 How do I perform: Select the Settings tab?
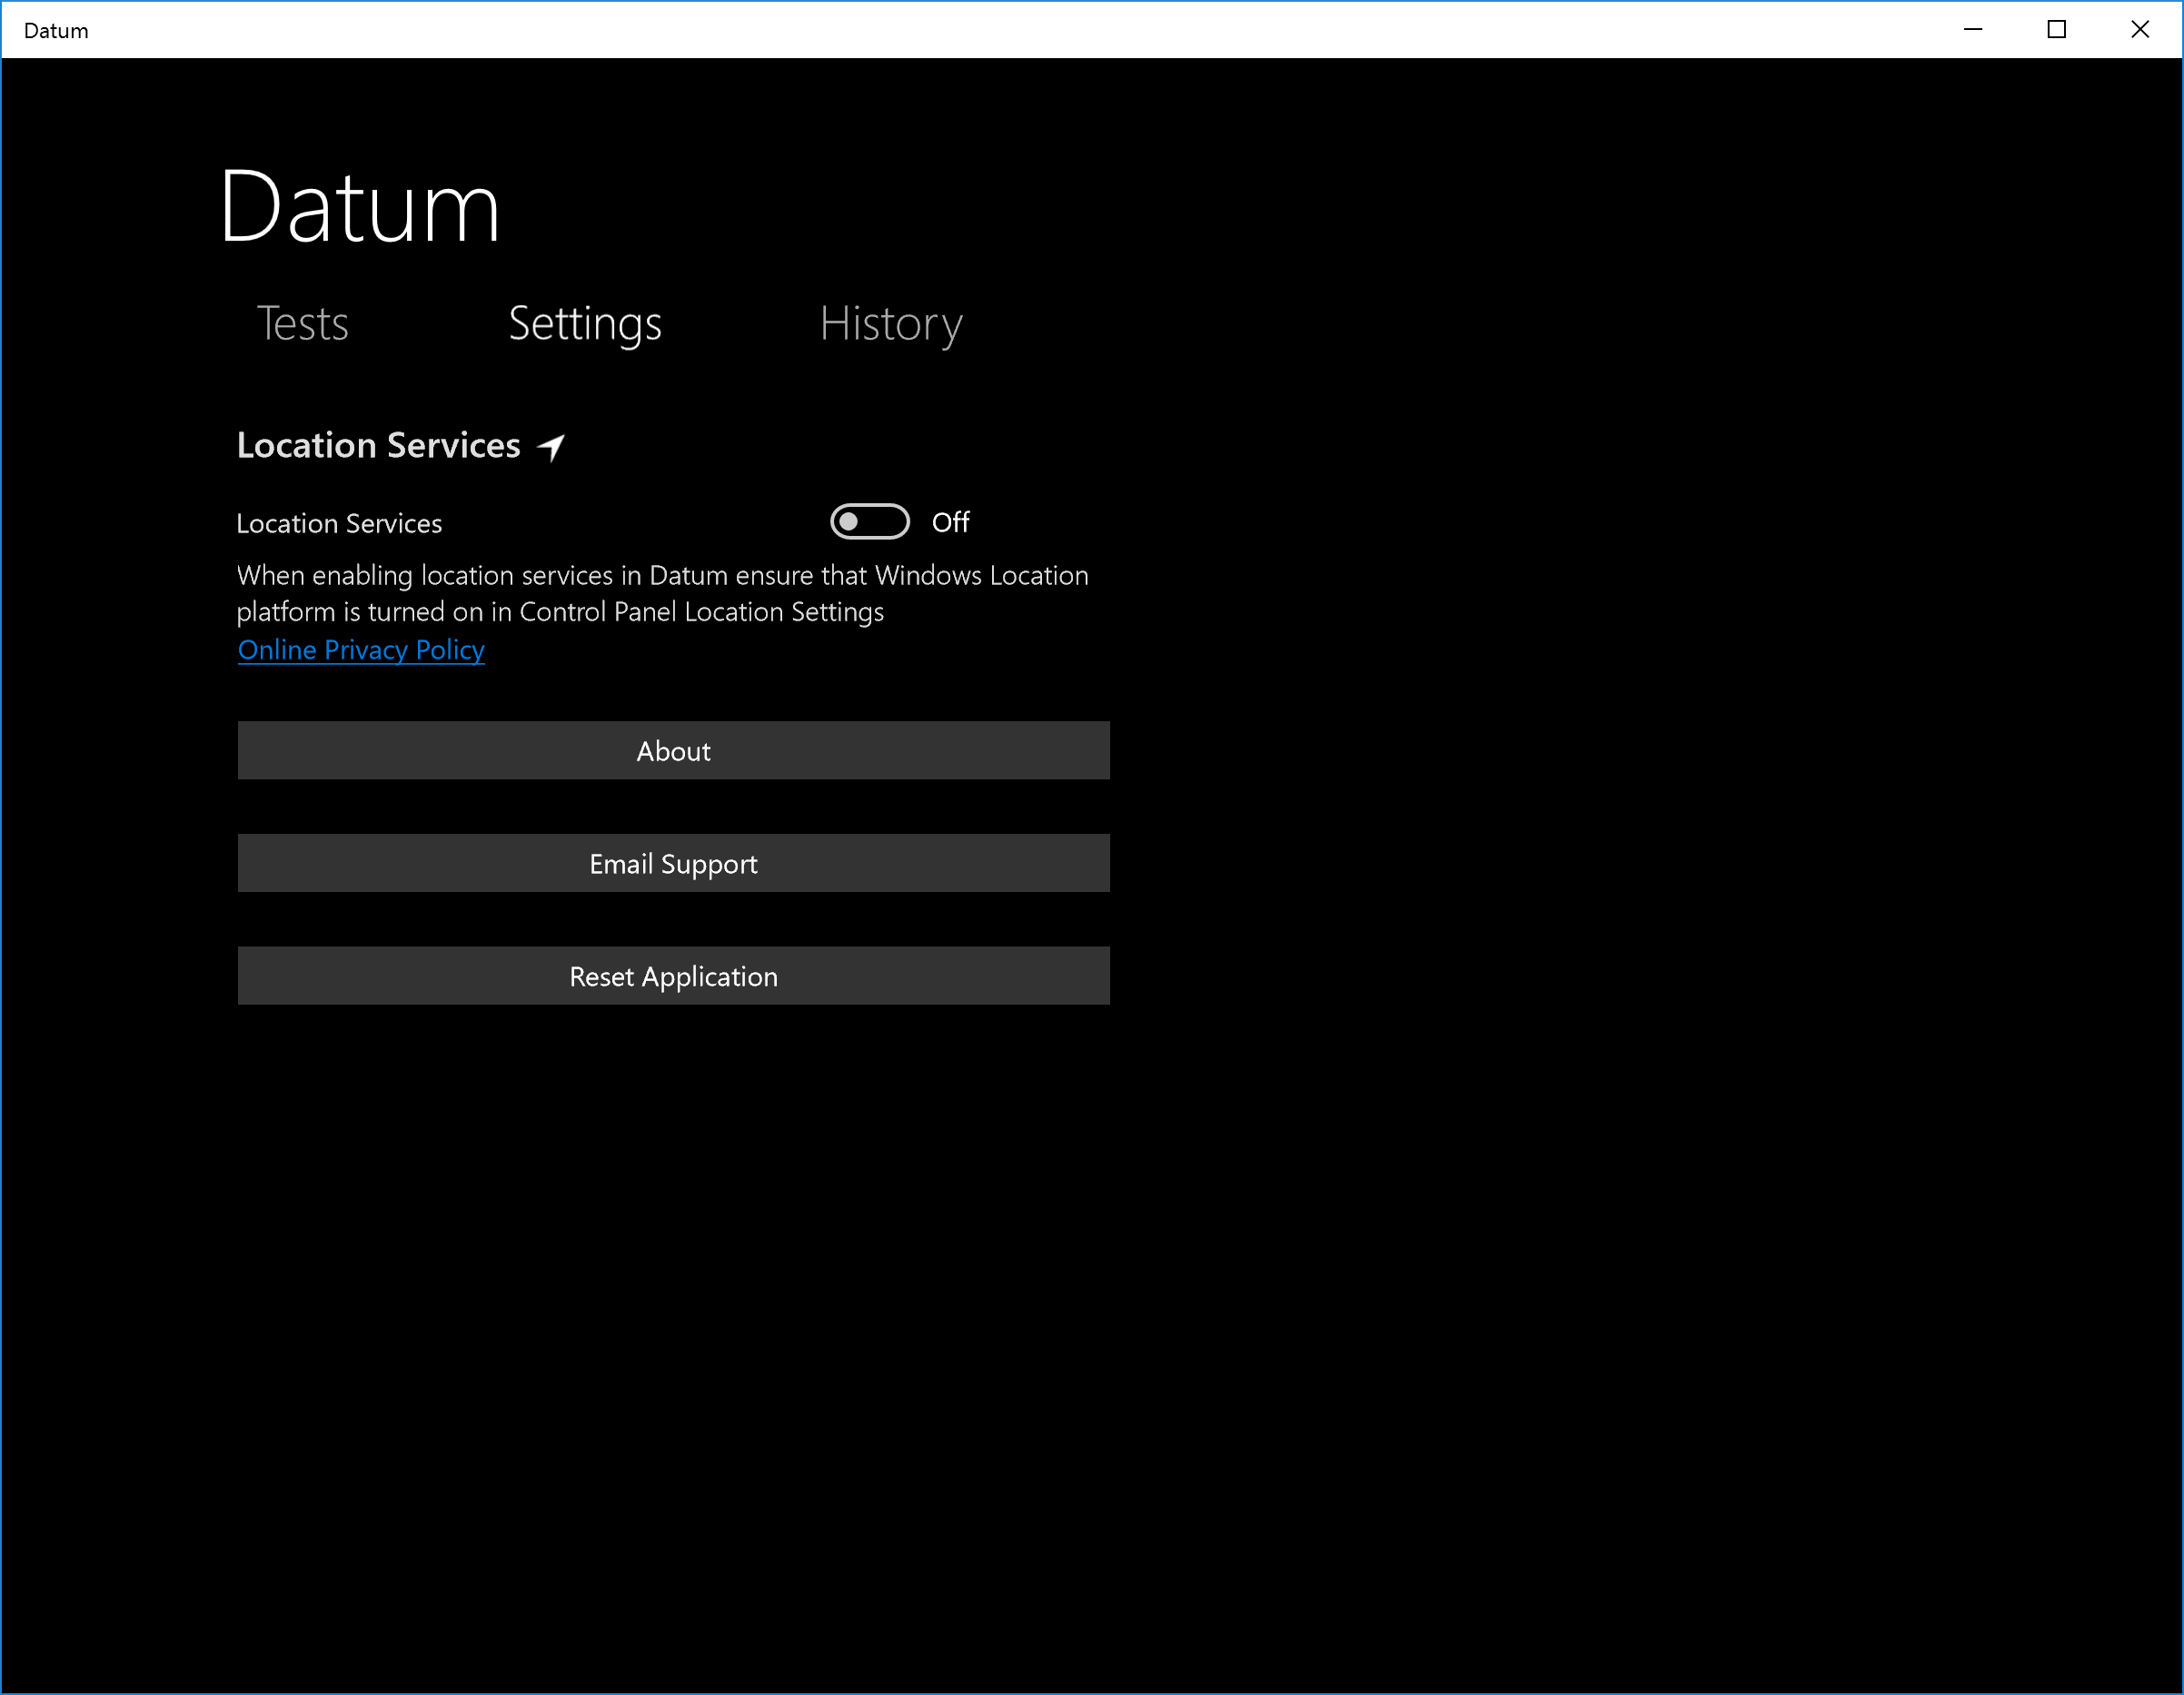pyautogui.click(x=585, y=324)
